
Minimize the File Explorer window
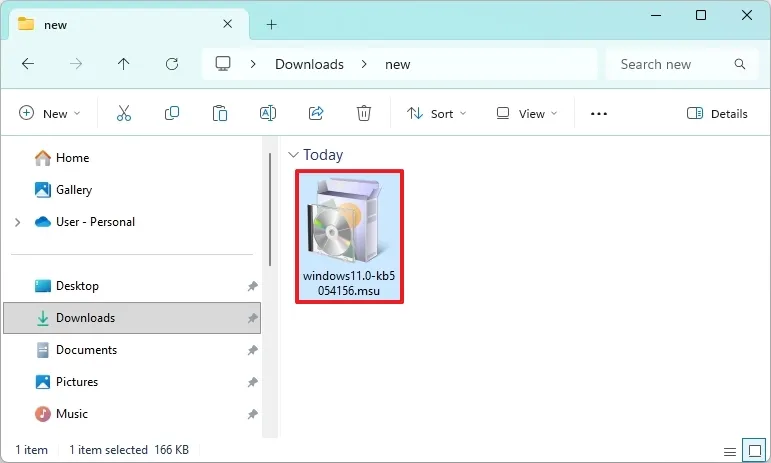(x=656, y=15)
